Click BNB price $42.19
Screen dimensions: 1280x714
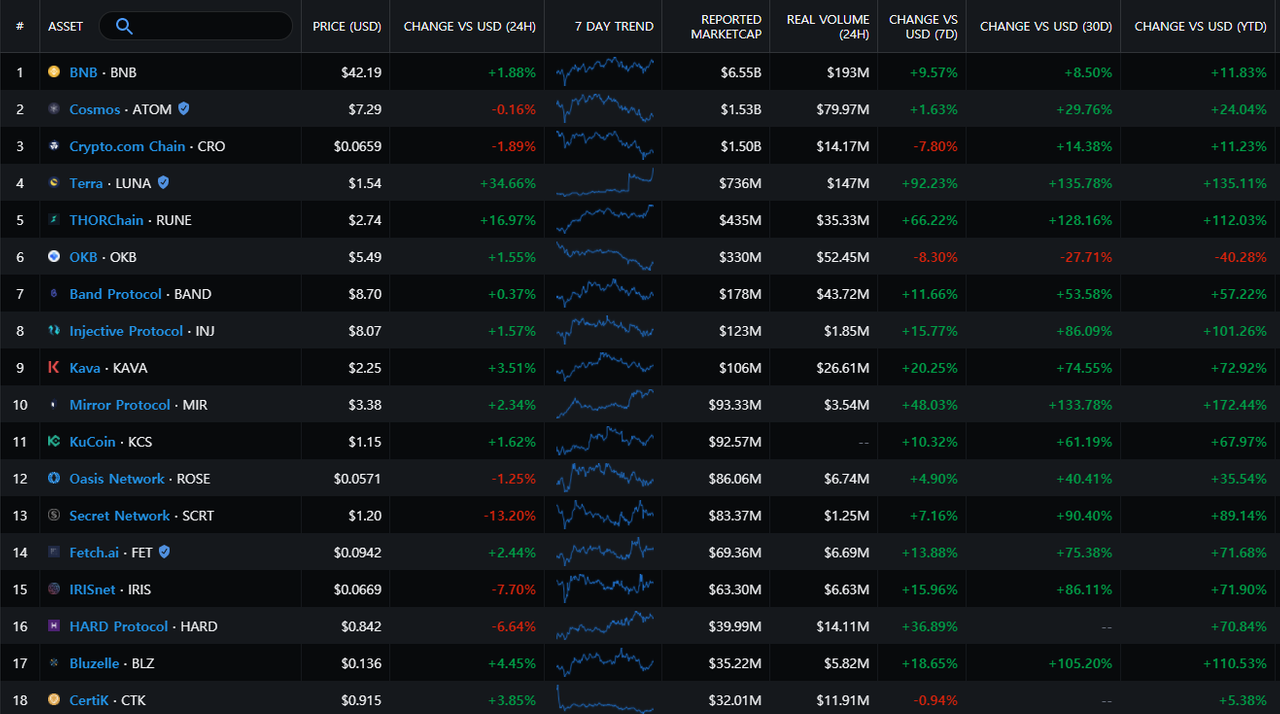360,72
